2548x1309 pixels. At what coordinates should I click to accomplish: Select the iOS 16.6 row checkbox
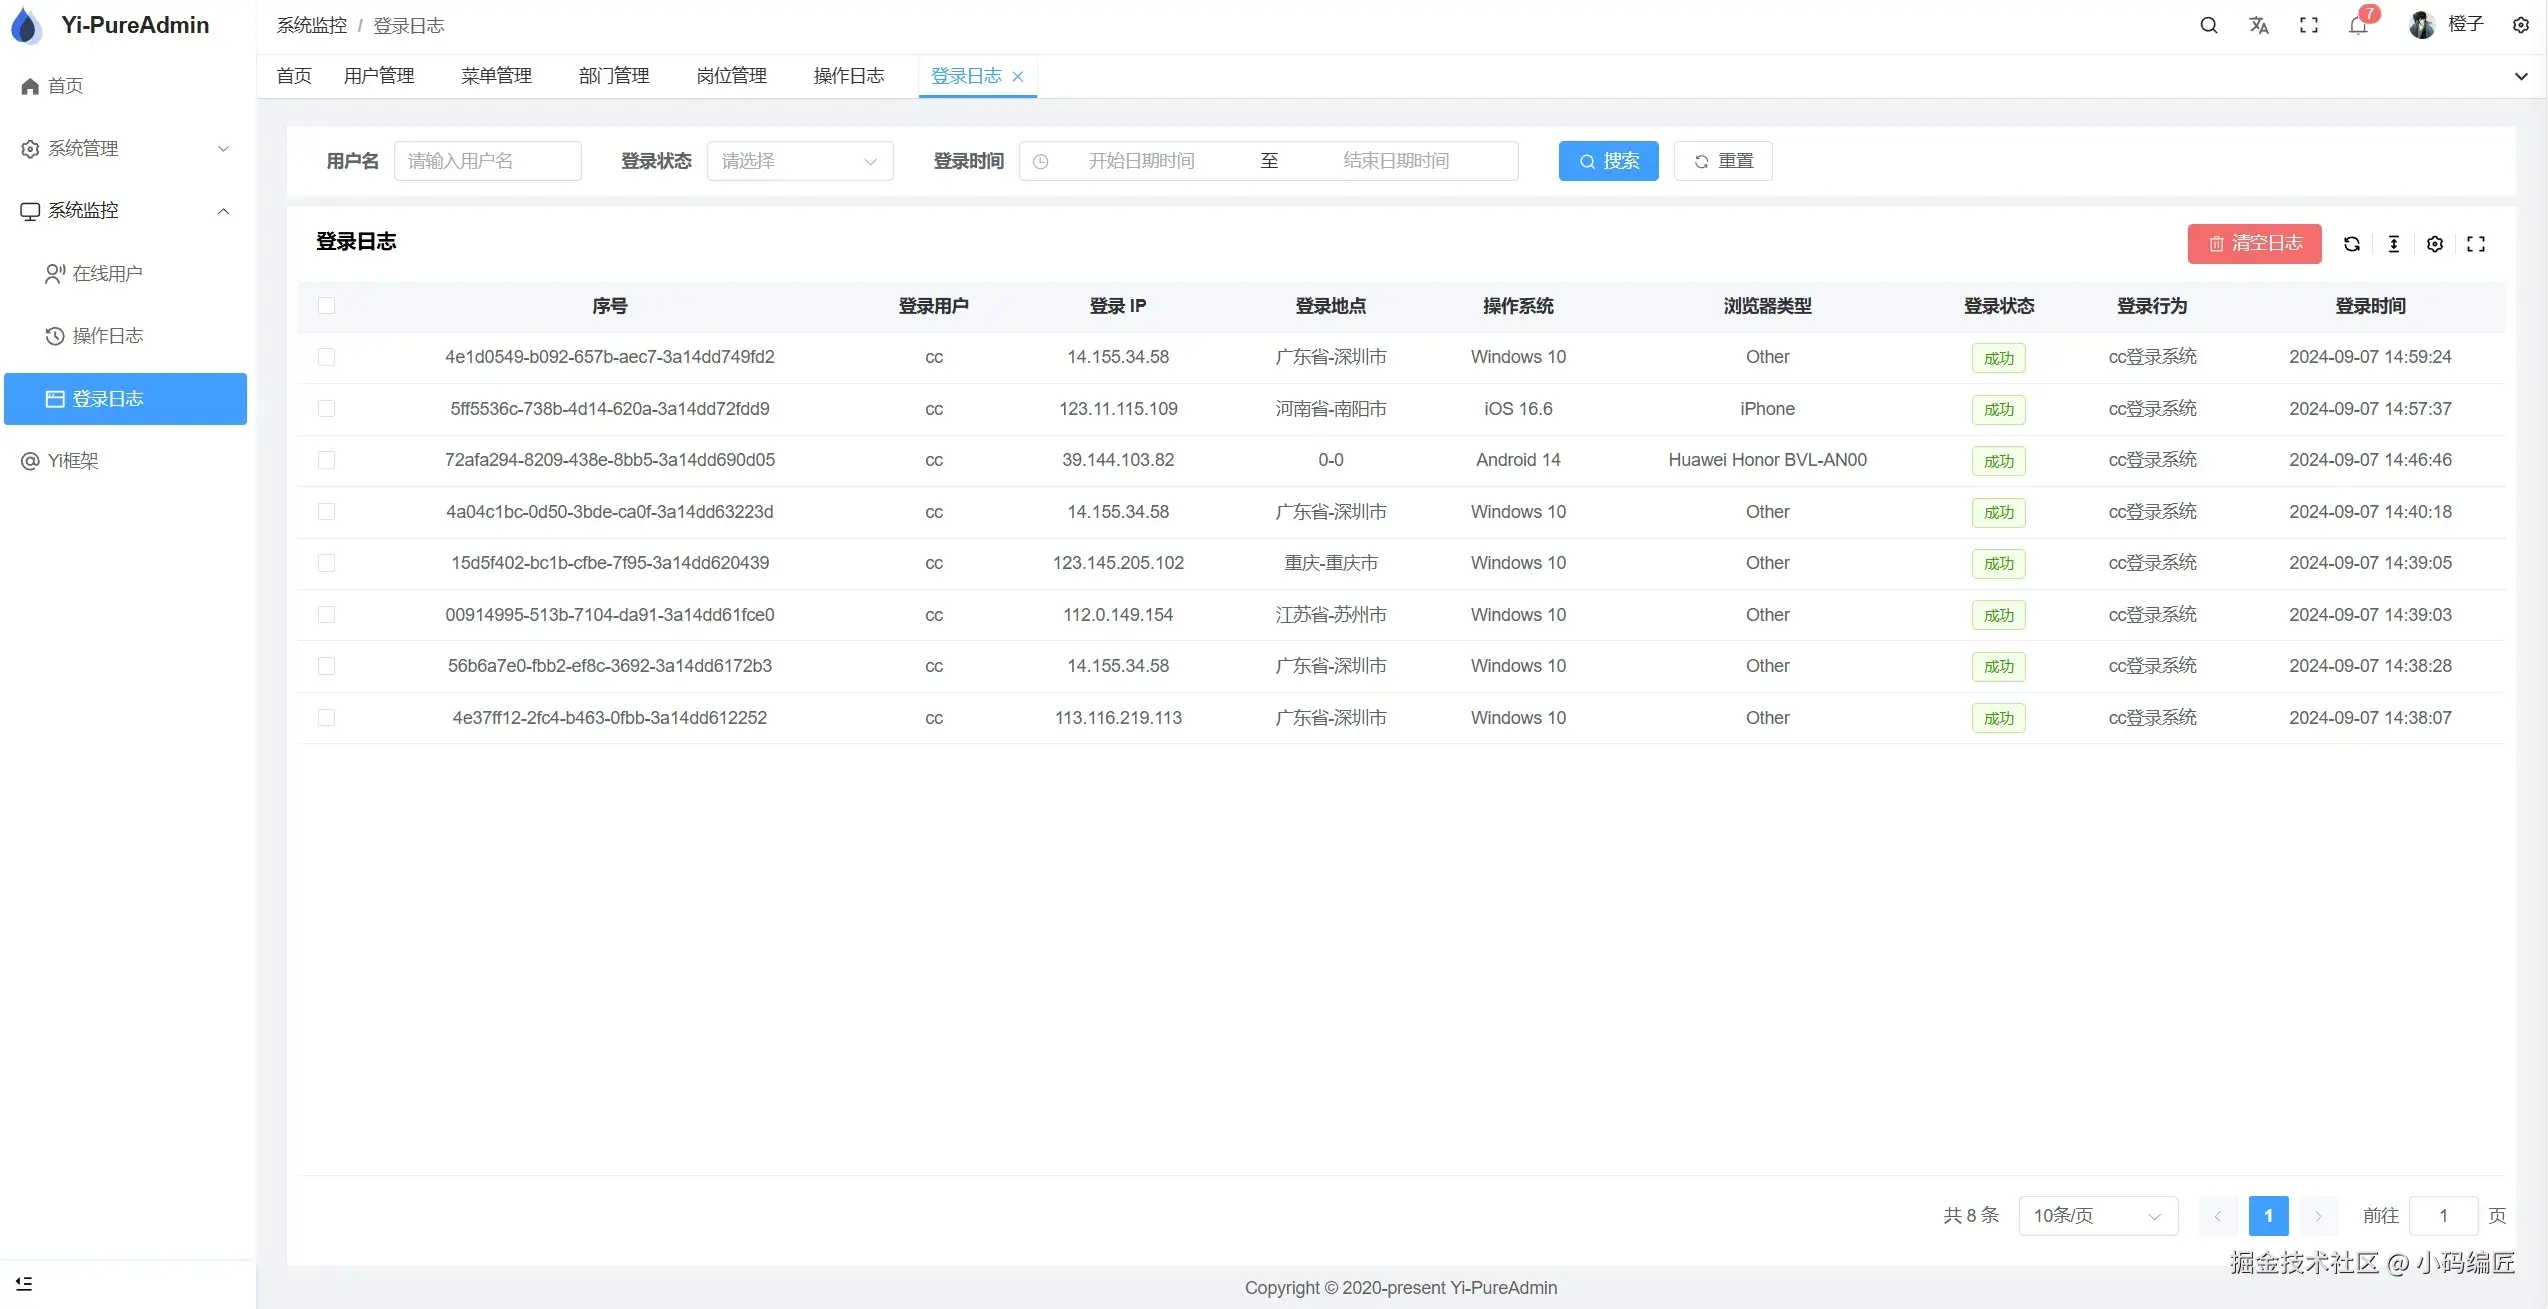(326, 409)
